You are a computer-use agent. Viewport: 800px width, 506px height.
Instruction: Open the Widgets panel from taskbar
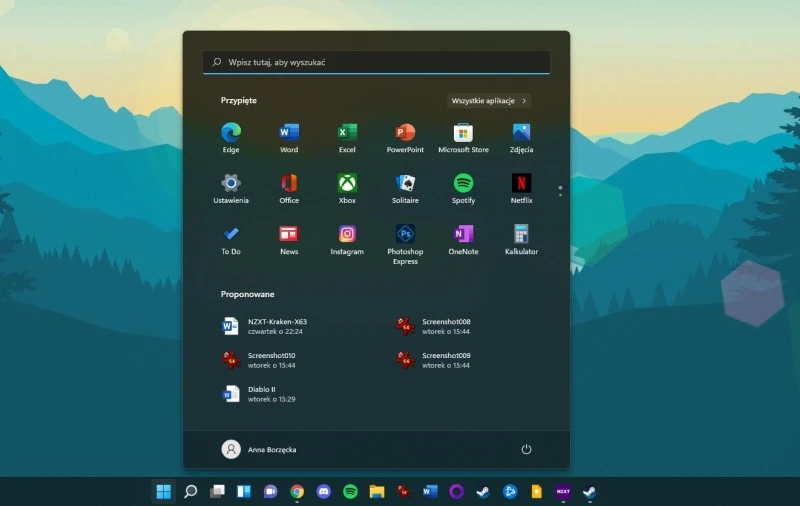tap(244, 491)
